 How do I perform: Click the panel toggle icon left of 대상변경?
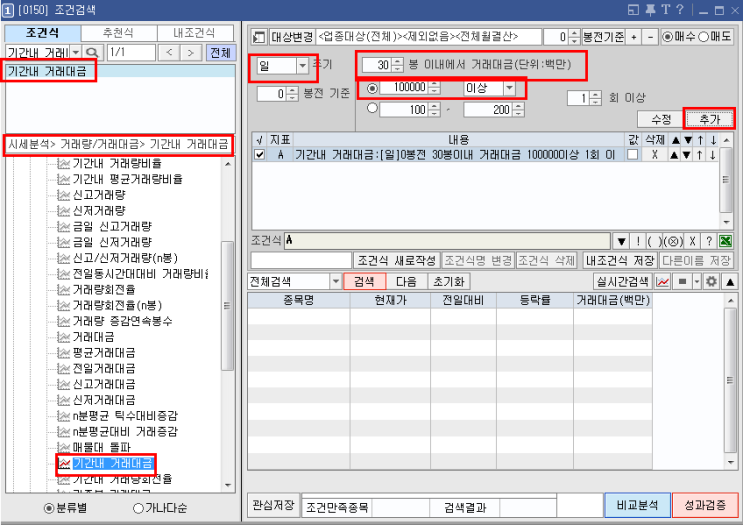pos(259,37)
